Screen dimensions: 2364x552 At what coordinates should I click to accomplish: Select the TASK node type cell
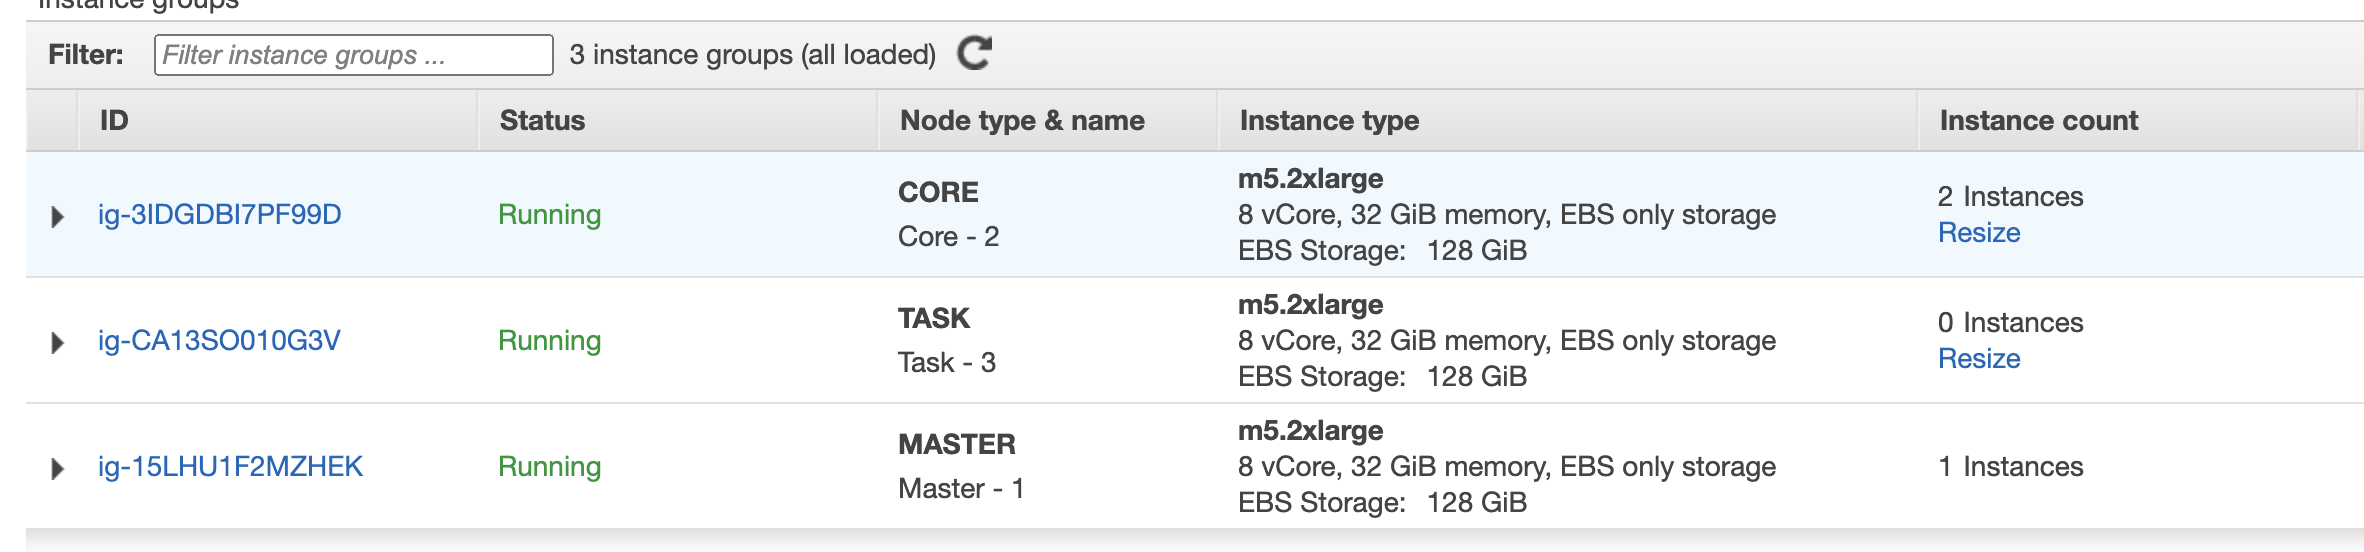[x=933, y=318]
